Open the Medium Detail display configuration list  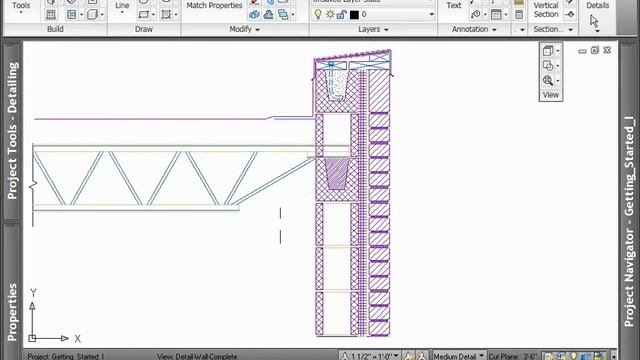pyautogui.click(x=458, y=356)
